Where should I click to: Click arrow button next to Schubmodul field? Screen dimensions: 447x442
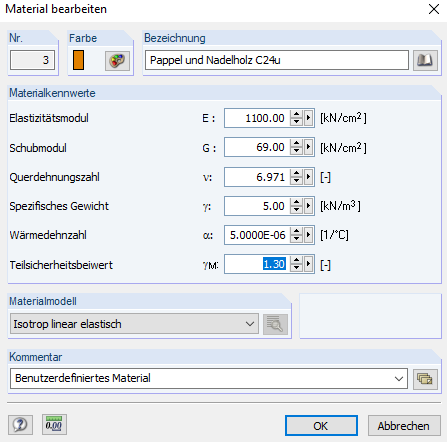point(309,147)
